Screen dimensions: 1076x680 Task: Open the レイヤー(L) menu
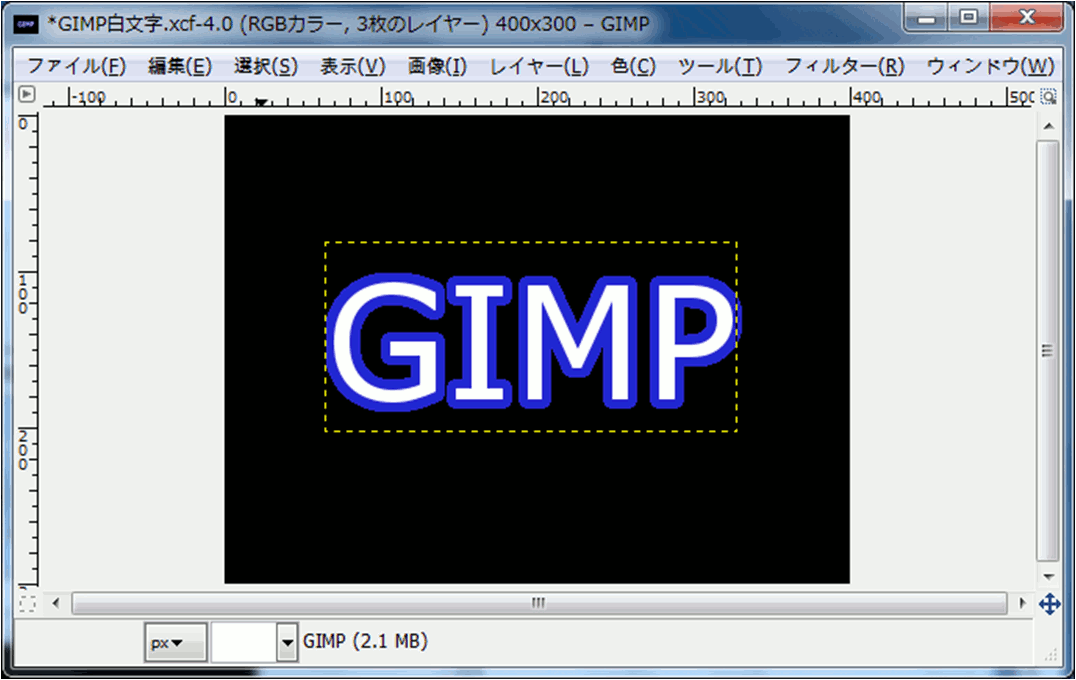[x=539, y=67]
